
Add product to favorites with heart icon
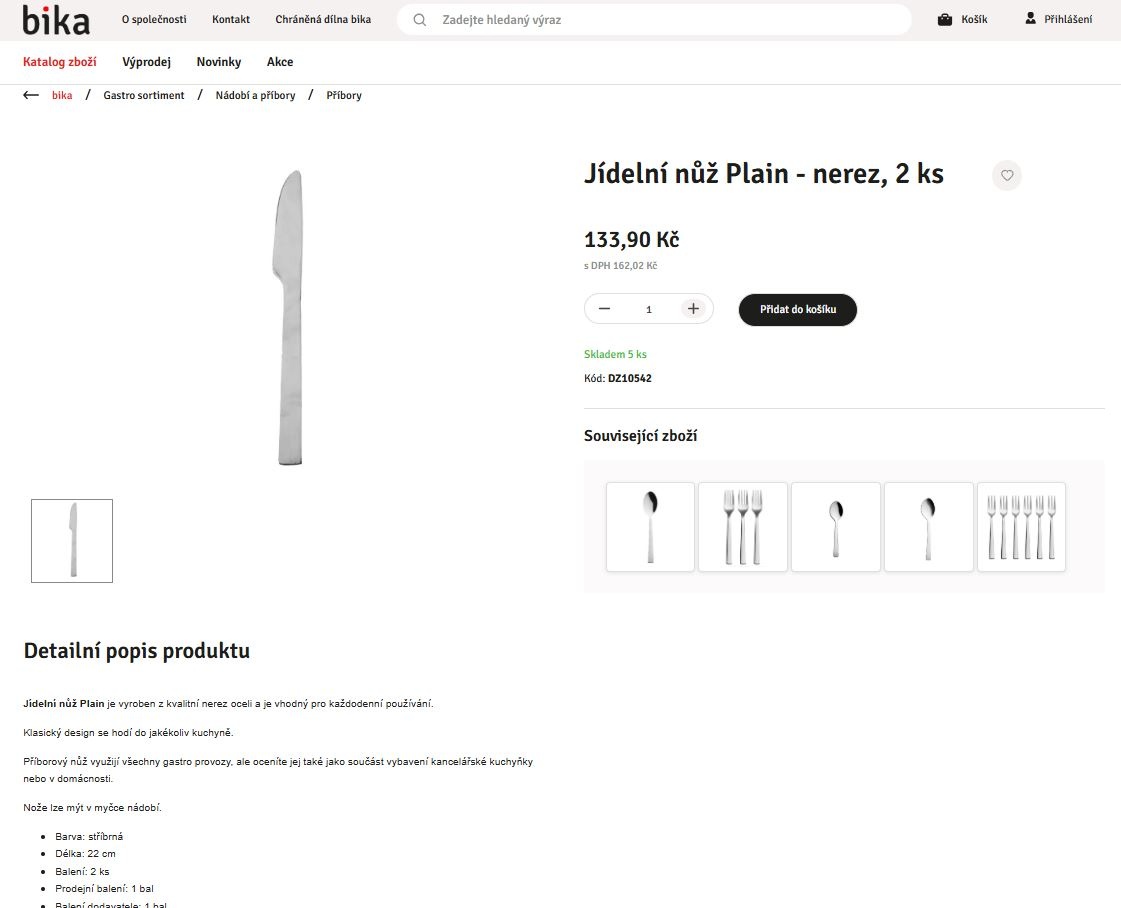(x=1007, y=176)
